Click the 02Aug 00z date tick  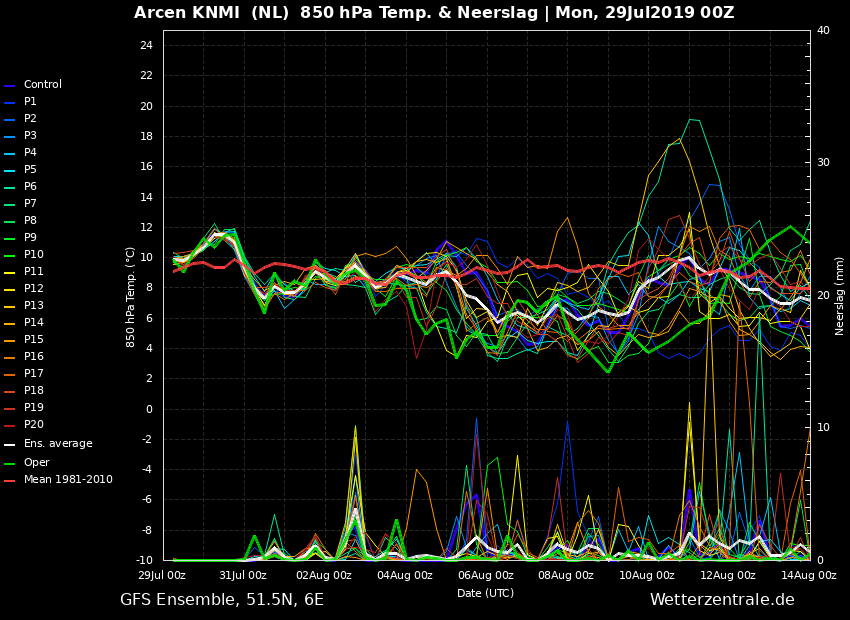click(x=324, y=575)
